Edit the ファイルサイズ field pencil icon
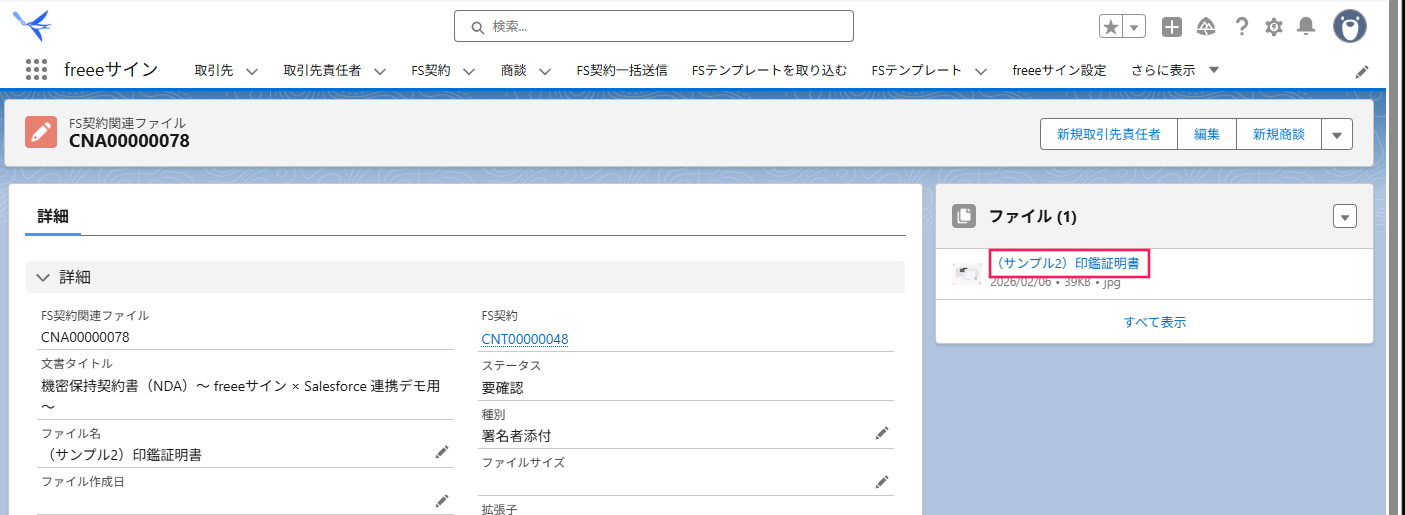This screenshot has width=1405, height=515. tap(882, 482)
